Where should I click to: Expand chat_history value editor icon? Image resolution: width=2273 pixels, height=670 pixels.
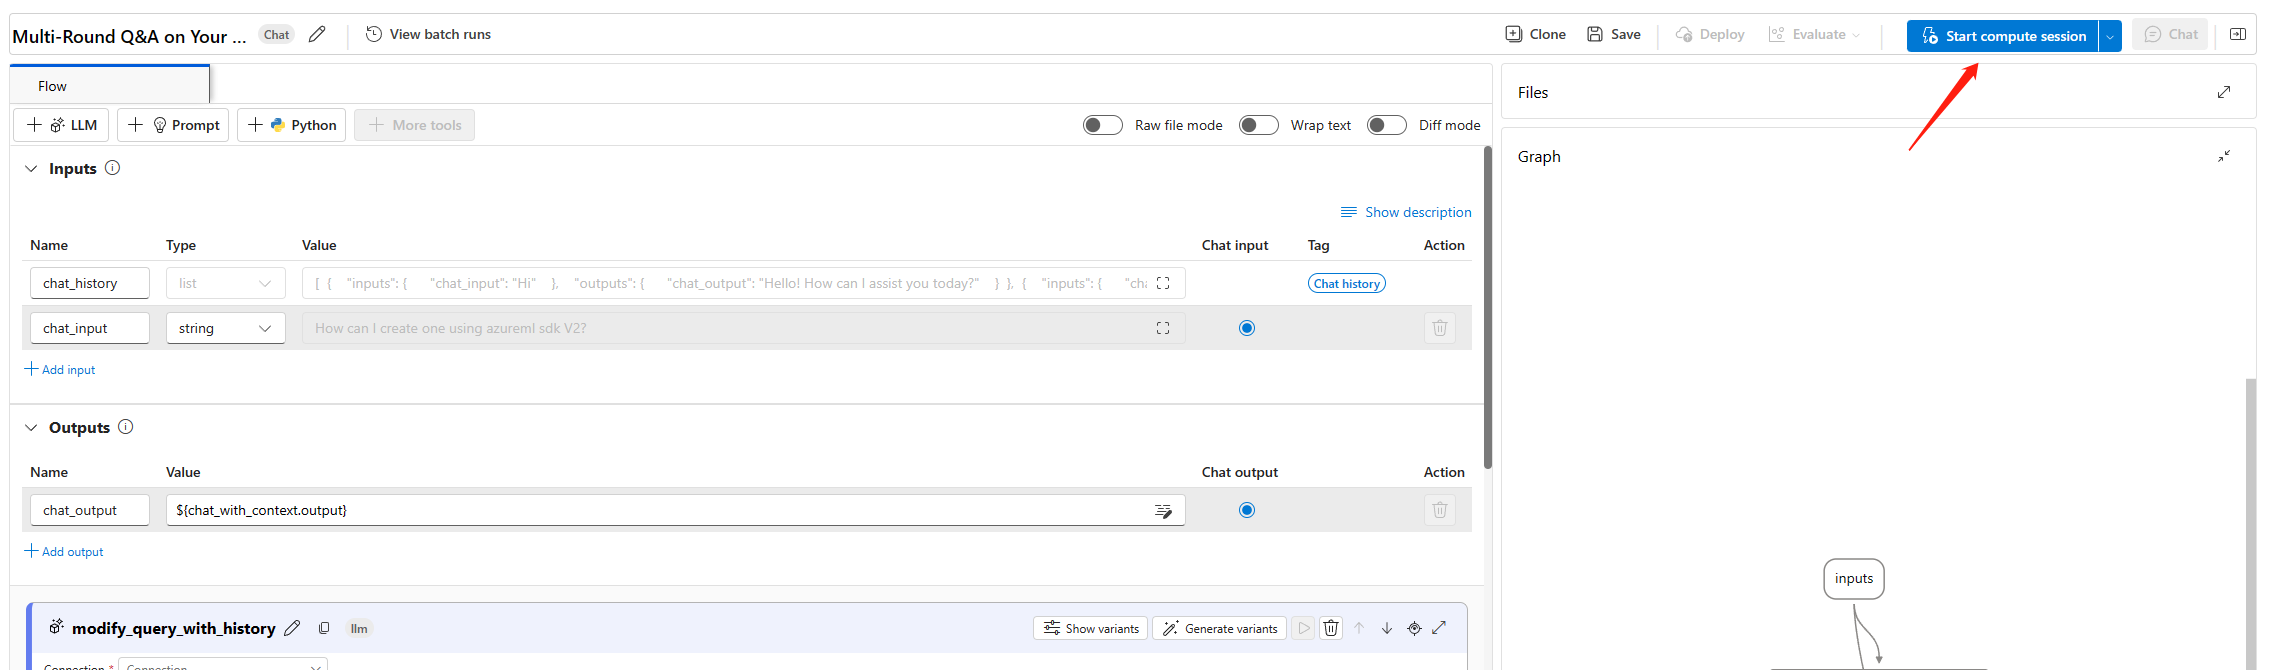point(1163,283)
